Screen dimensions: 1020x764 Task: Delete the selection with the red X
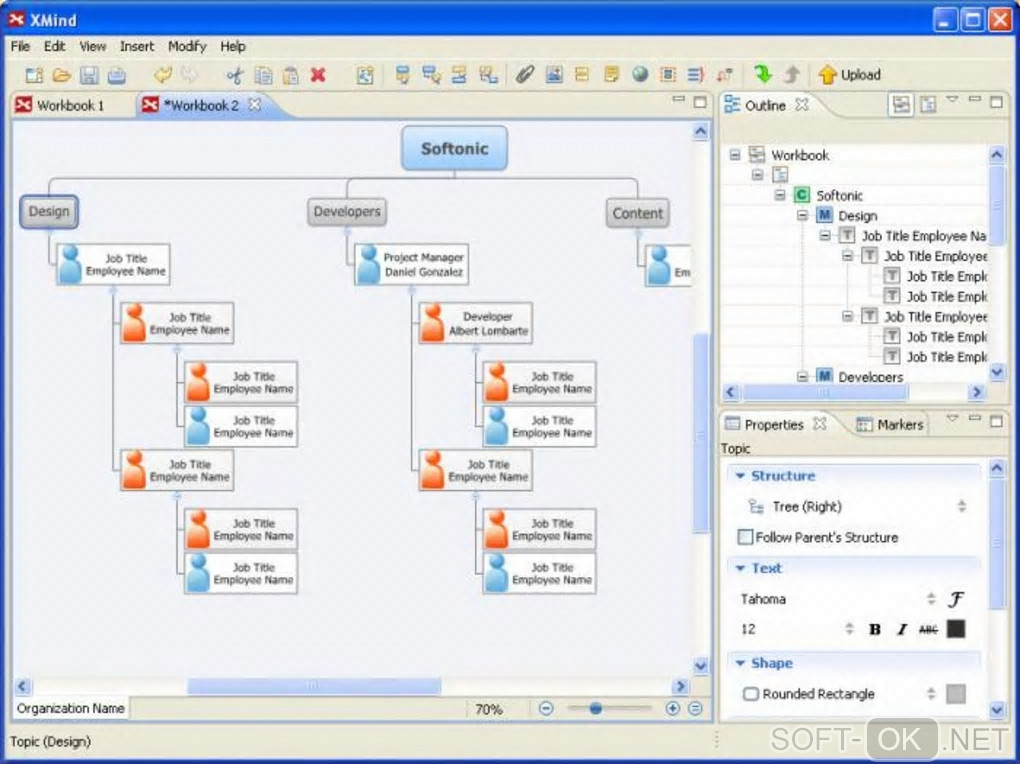(318, 75)
